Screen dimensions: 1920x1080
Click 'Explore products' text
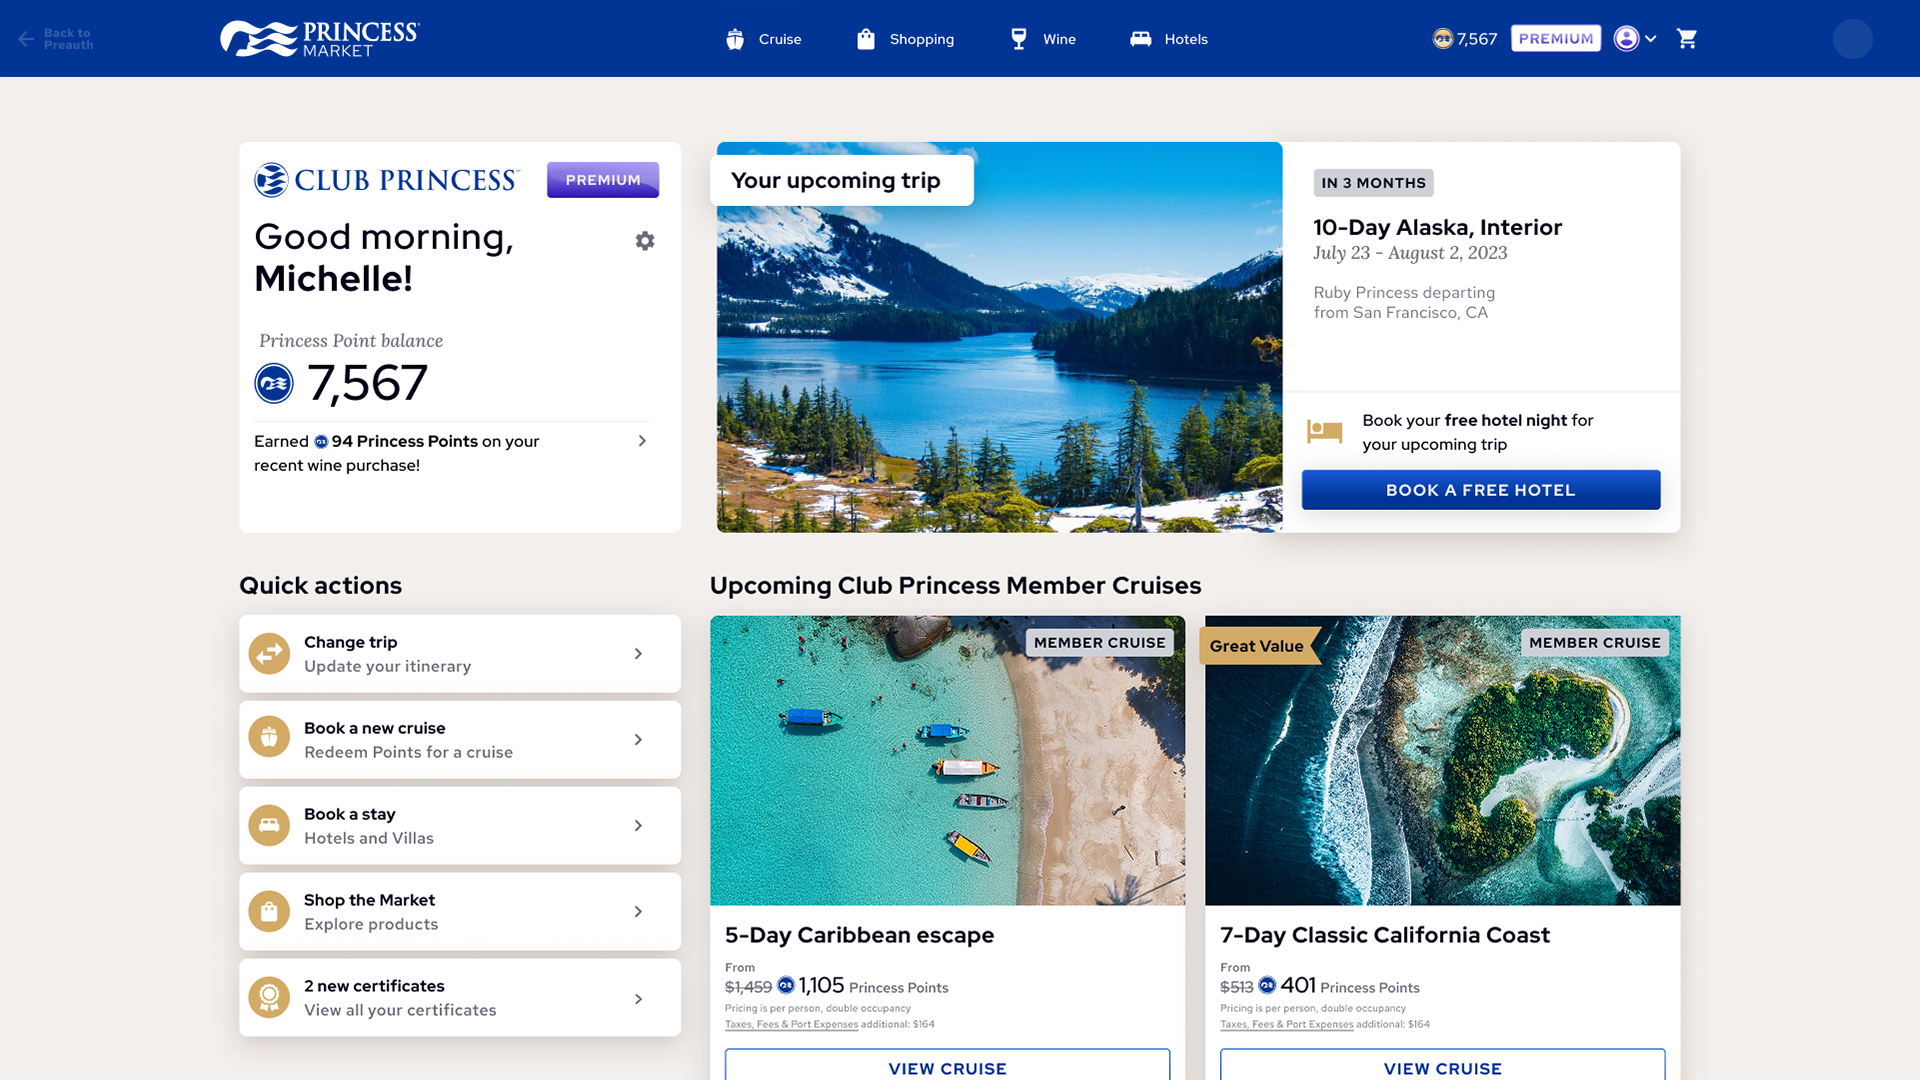click(x=371, y=925)
